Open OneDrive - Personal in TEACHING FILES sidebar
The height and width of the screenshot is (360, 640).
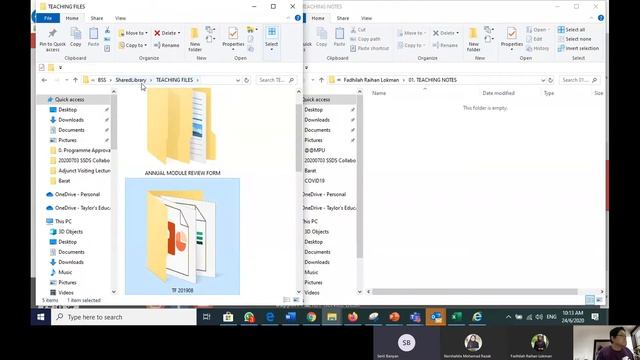(77, 194)
